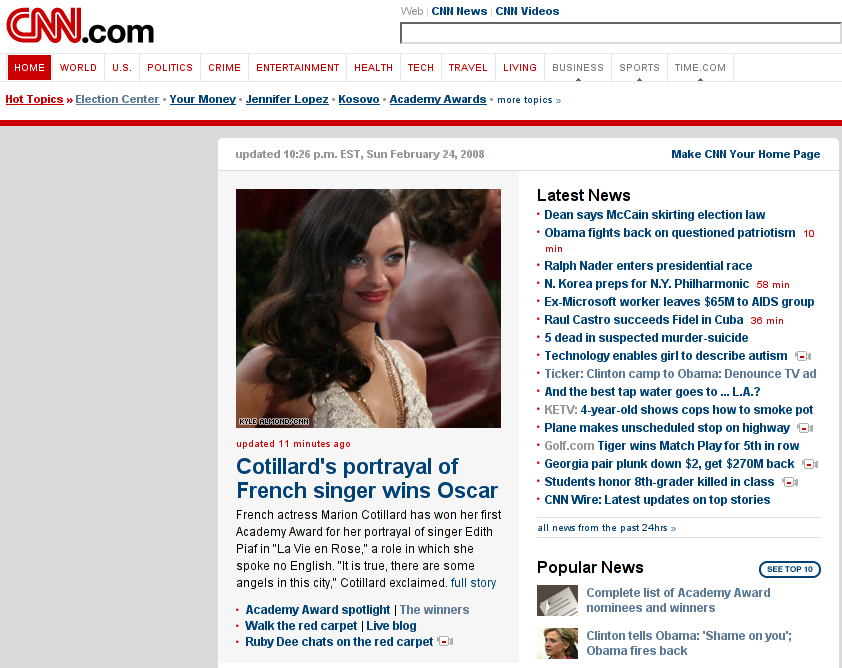842x668 pixels.
Task: Click Make CNN Your Home Page
Action: point(745,154)
